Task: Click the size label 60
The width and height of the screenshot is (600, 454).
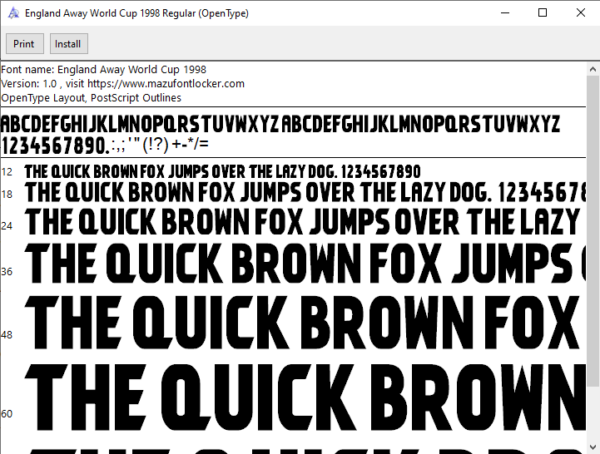Action: coord(7,414)
